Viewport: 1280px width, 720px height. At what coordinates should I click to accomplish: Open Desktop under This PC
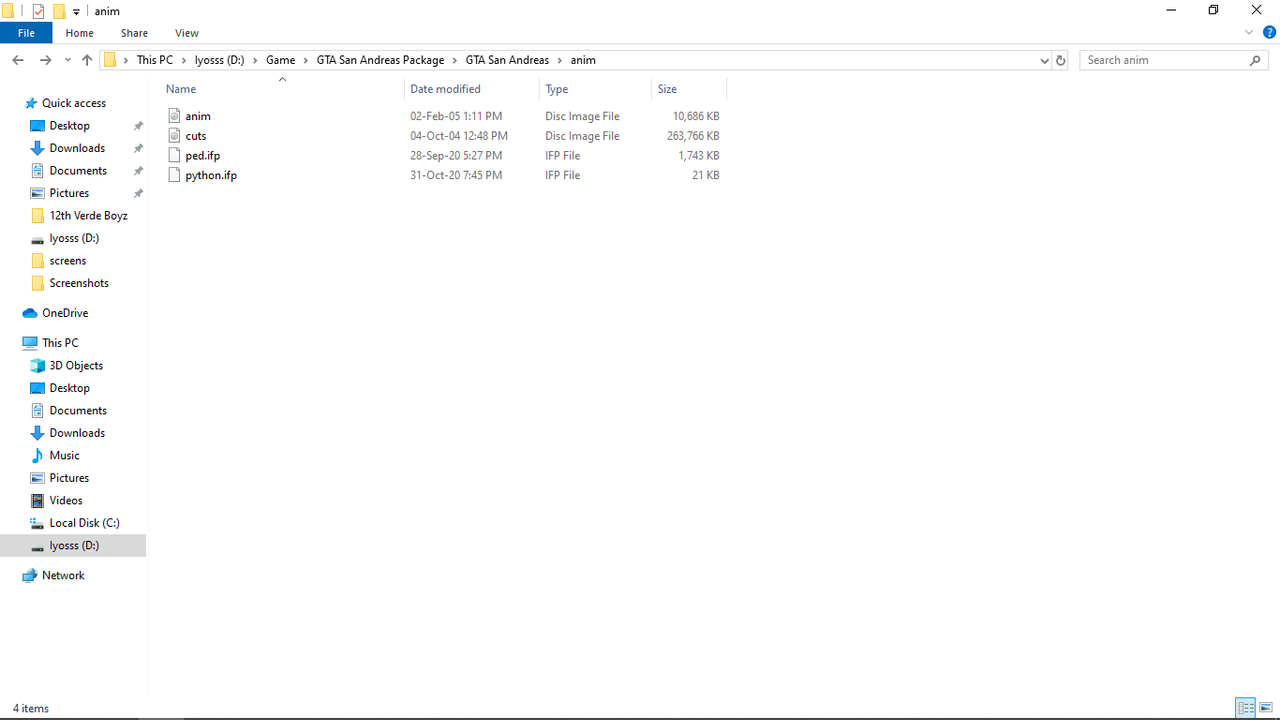coord(70,388)
